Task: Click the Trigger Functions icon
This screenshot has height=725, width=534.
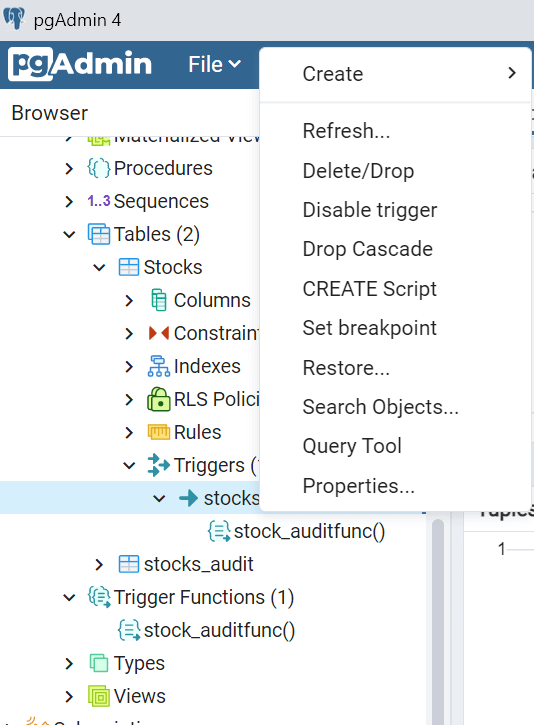Action: tap(99, 597)
